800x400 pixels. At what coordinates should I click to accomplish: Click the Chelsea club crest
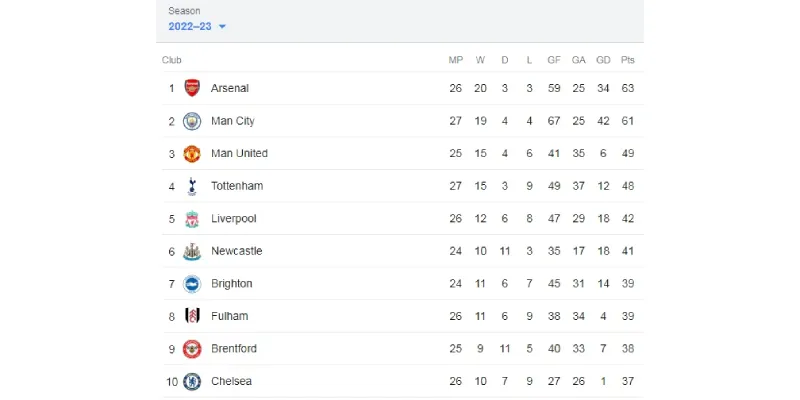point(192,382)
